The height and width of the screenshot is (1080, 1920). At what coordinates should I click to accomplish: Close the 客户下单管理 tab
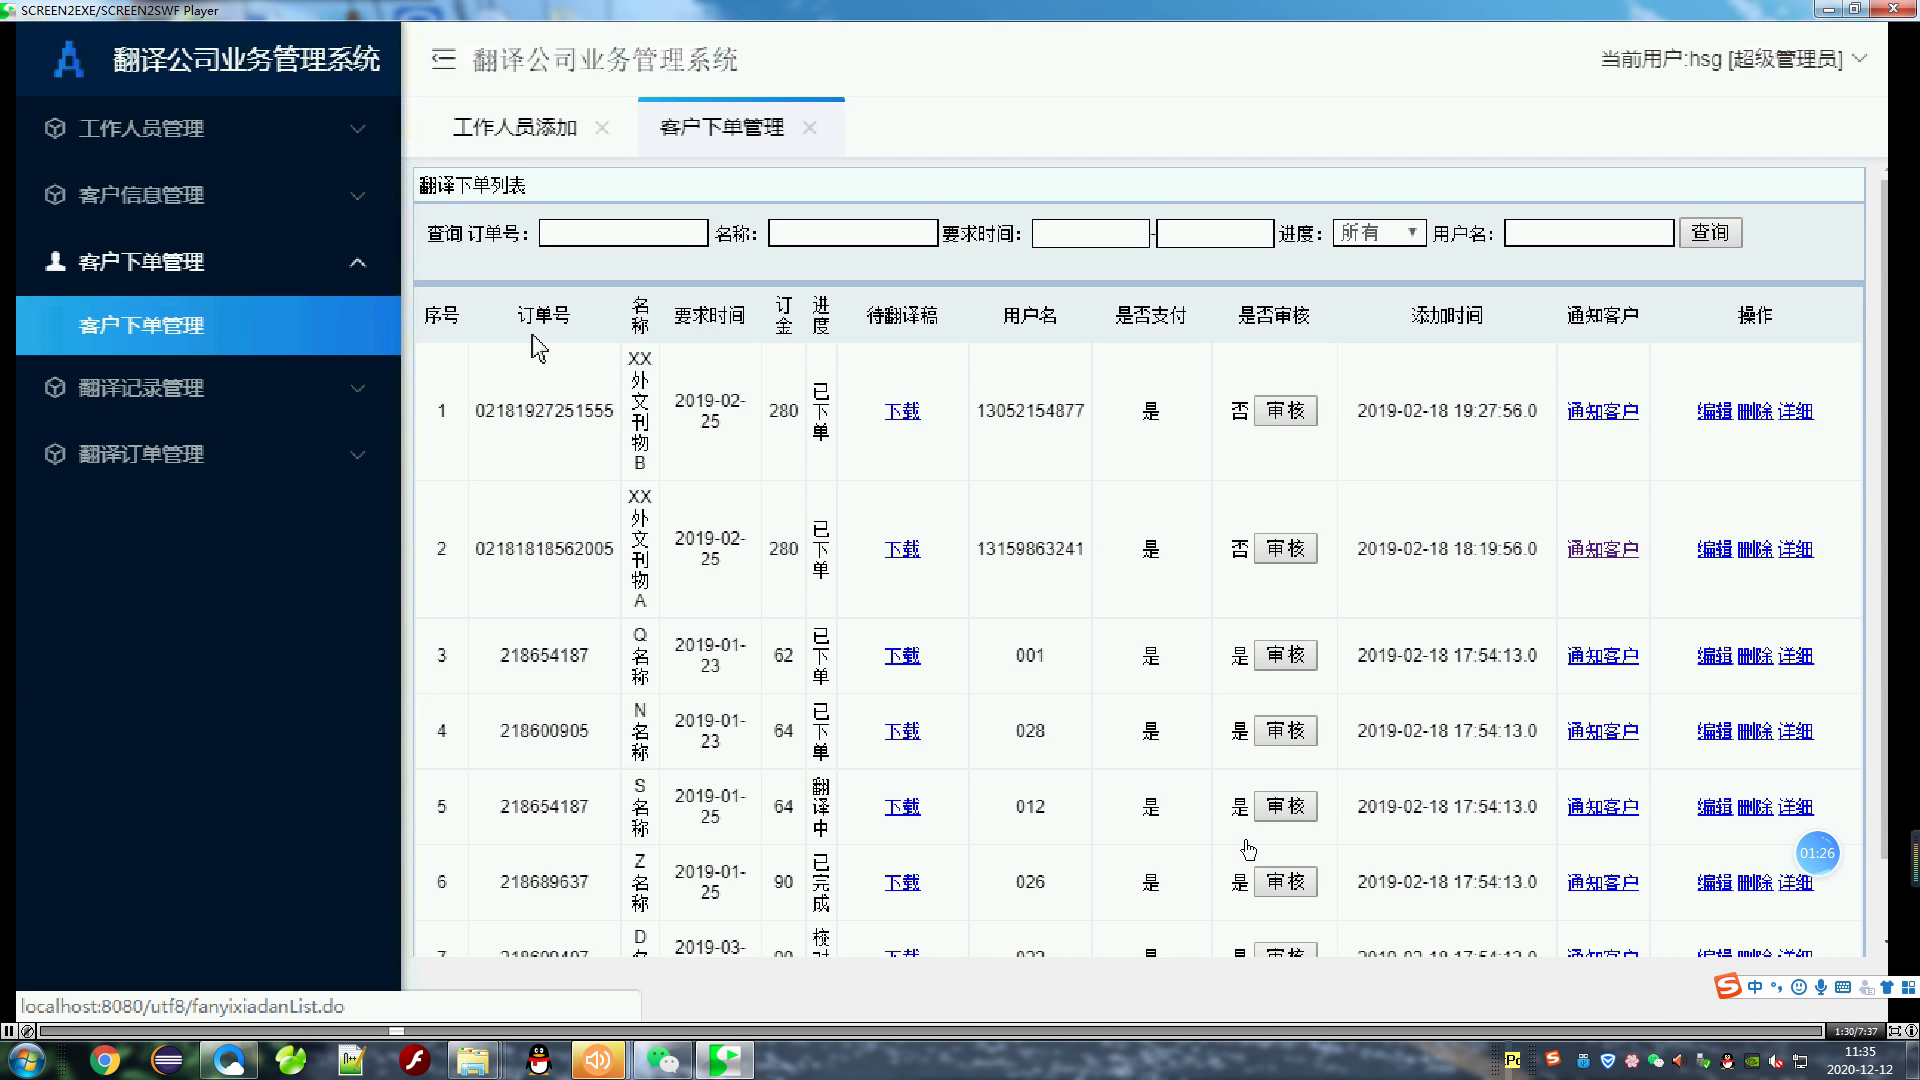pyautogui.click(x=810, y=128)
